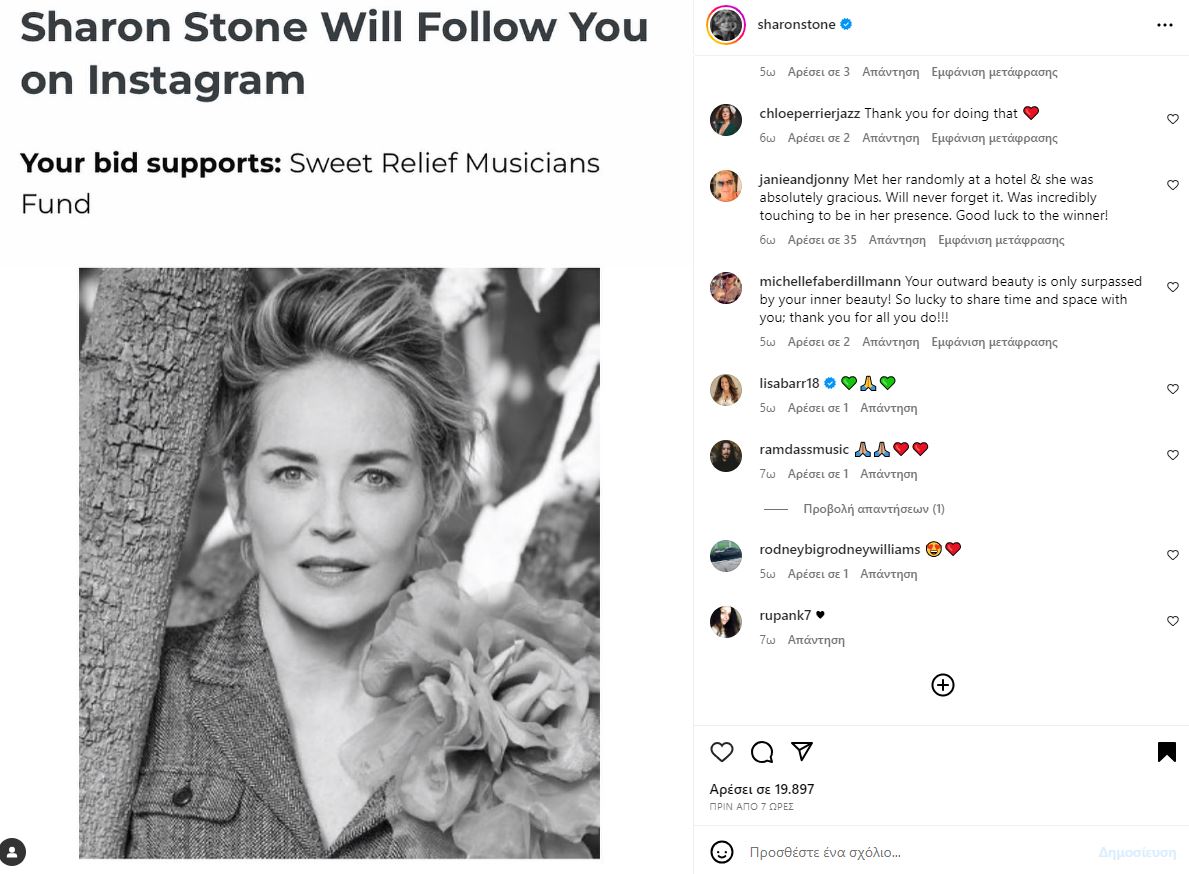Image resolution: width=1189 pixels, height=874 pixels.
Task: Click tagged people icon on photo
Action: [13, 851]
